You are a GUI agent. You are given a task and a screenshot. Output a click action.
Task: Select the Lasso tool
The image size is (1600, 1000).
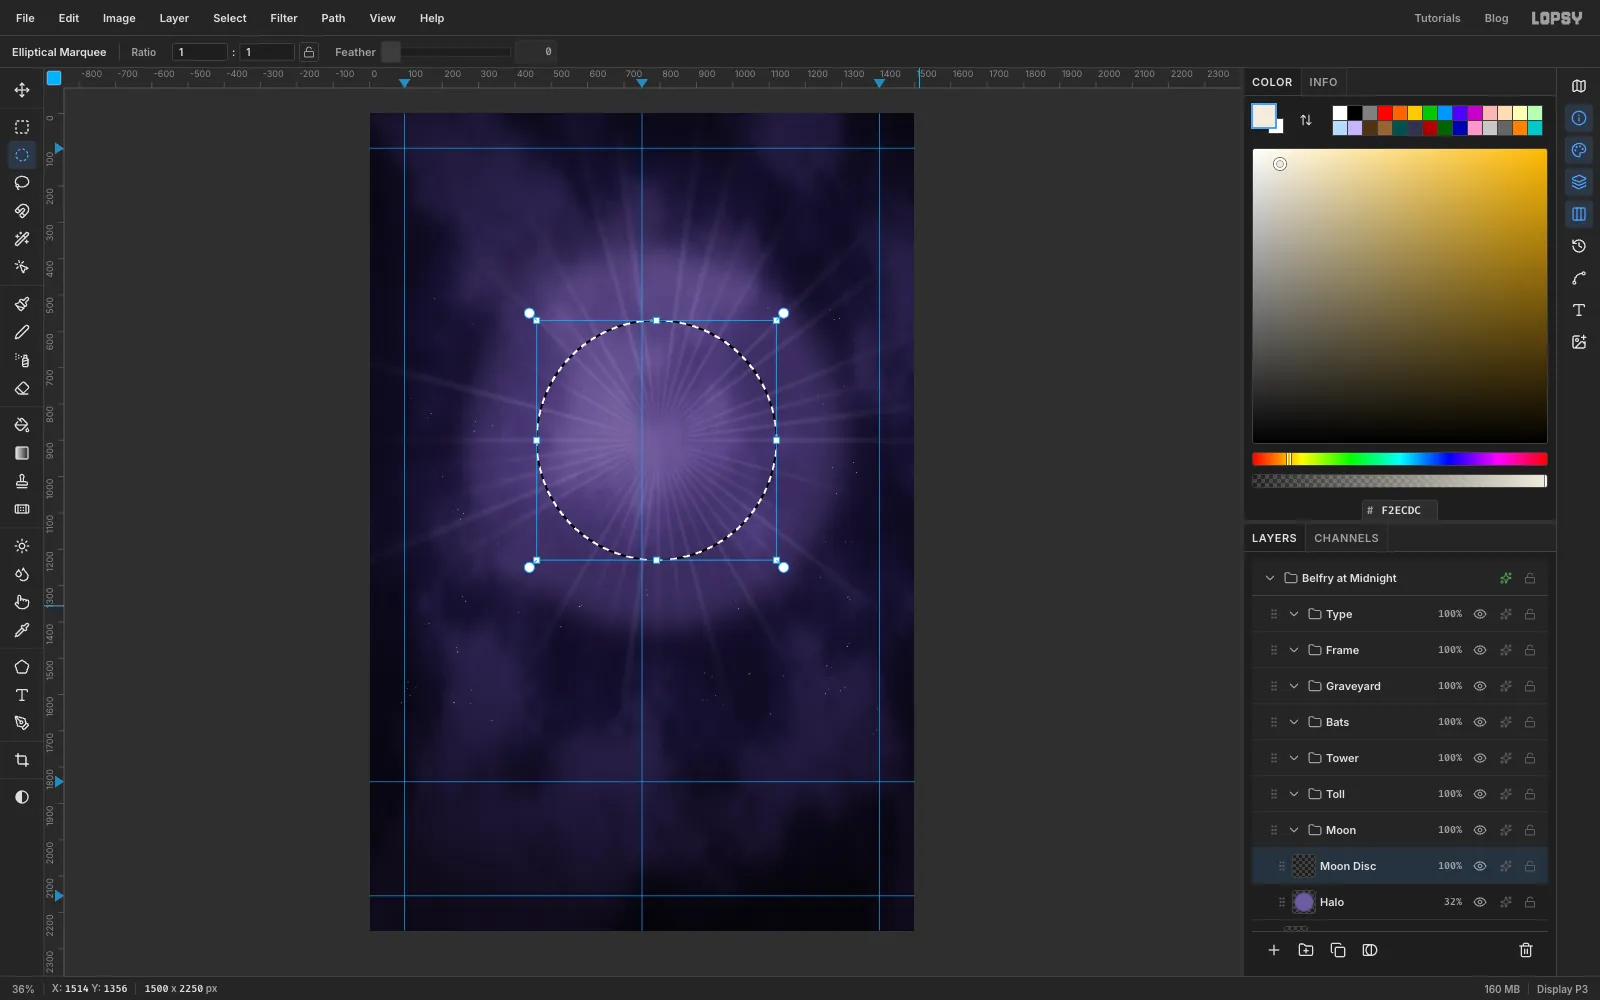(x=22, y=183)
